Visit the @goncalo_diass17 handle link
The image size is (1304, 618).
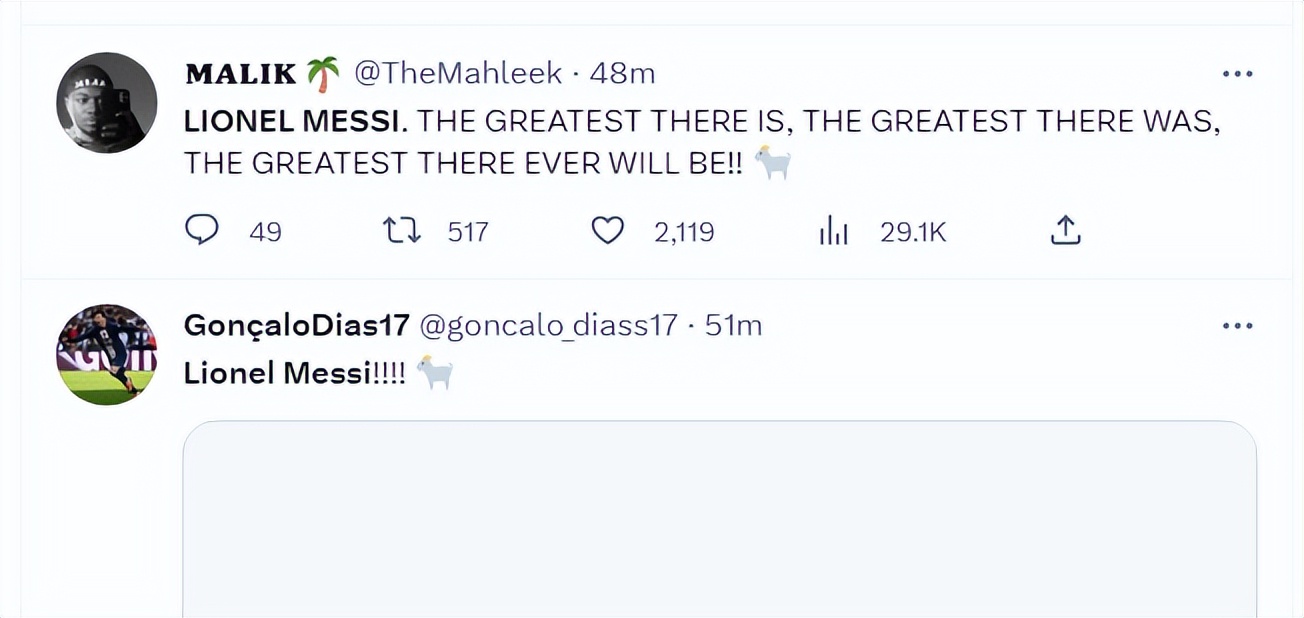[547, 326]
